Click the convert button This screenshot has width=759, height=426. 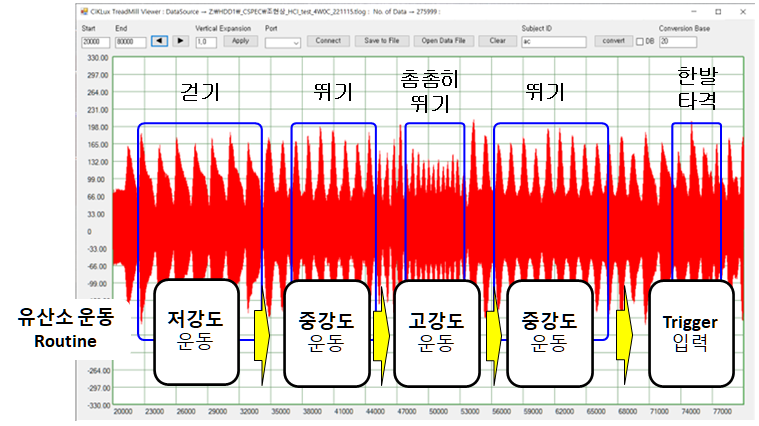coord(613,41)
